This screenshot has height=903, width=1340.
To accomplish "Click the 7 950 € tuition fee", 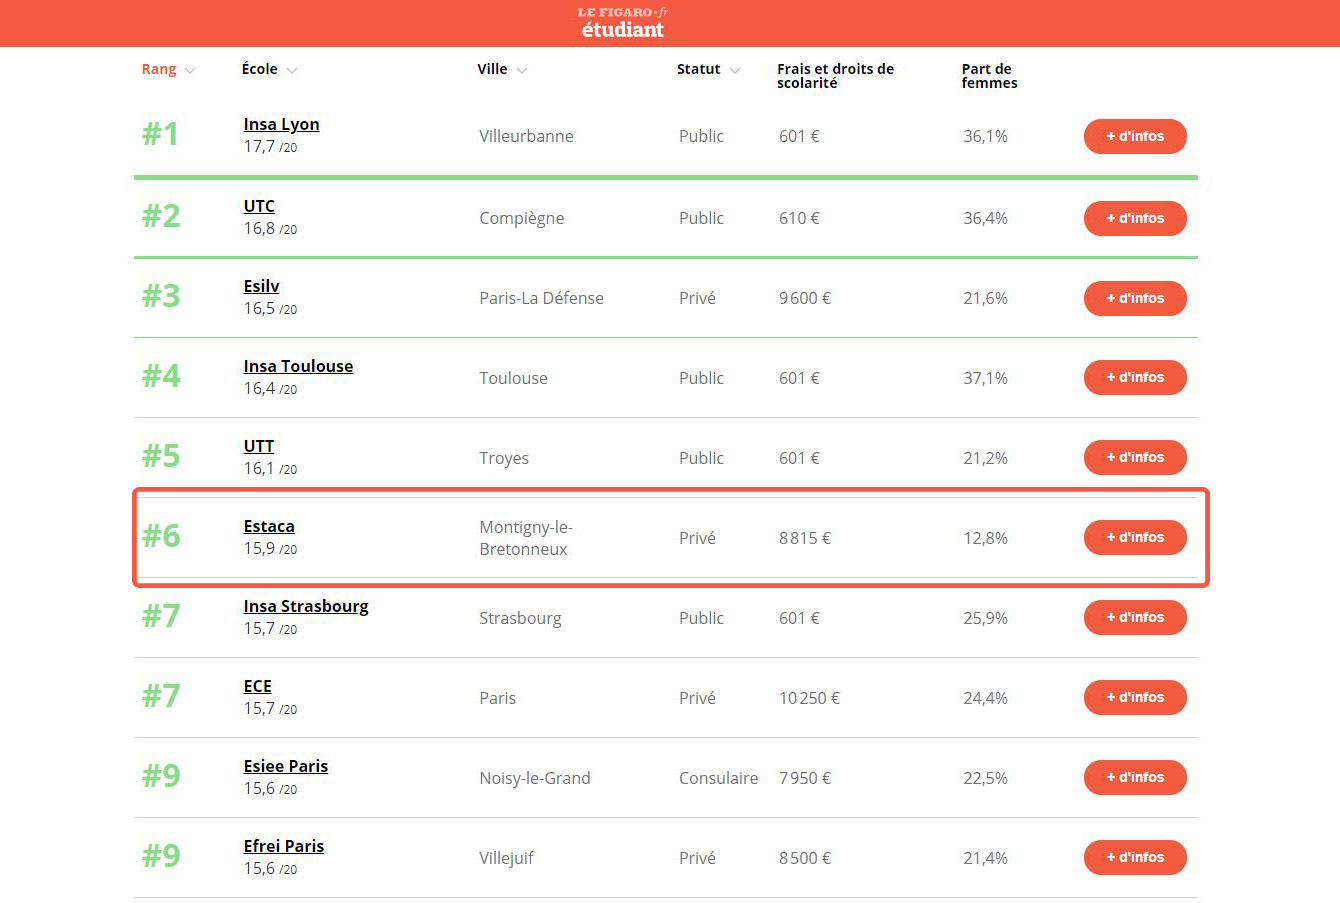I will pos(805,778).
